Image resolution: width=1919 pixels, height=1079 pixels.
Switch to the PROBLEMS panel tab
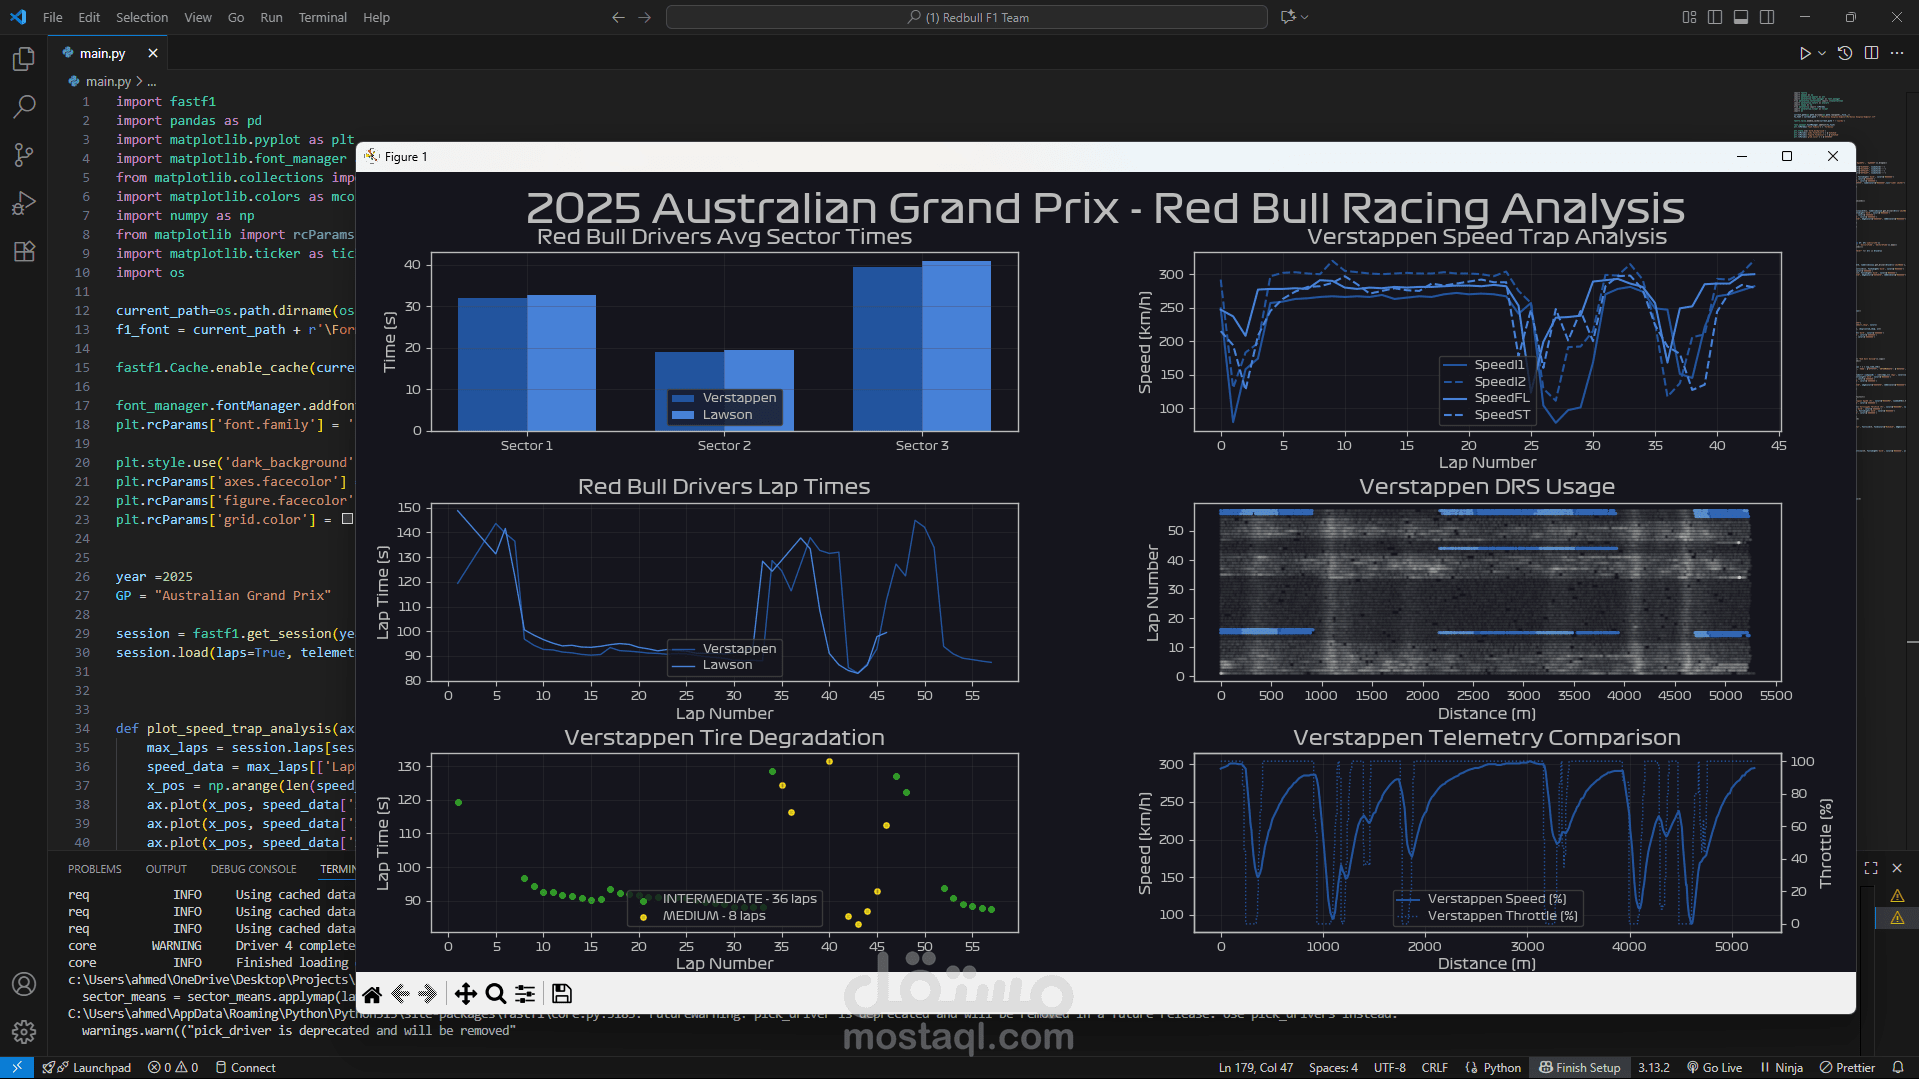pos(95,869)
